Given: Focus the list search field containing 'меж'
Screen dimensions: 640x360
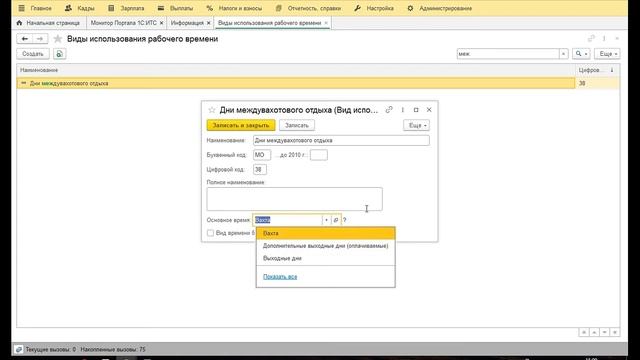Looking at the screenshot, I should 508,54.
